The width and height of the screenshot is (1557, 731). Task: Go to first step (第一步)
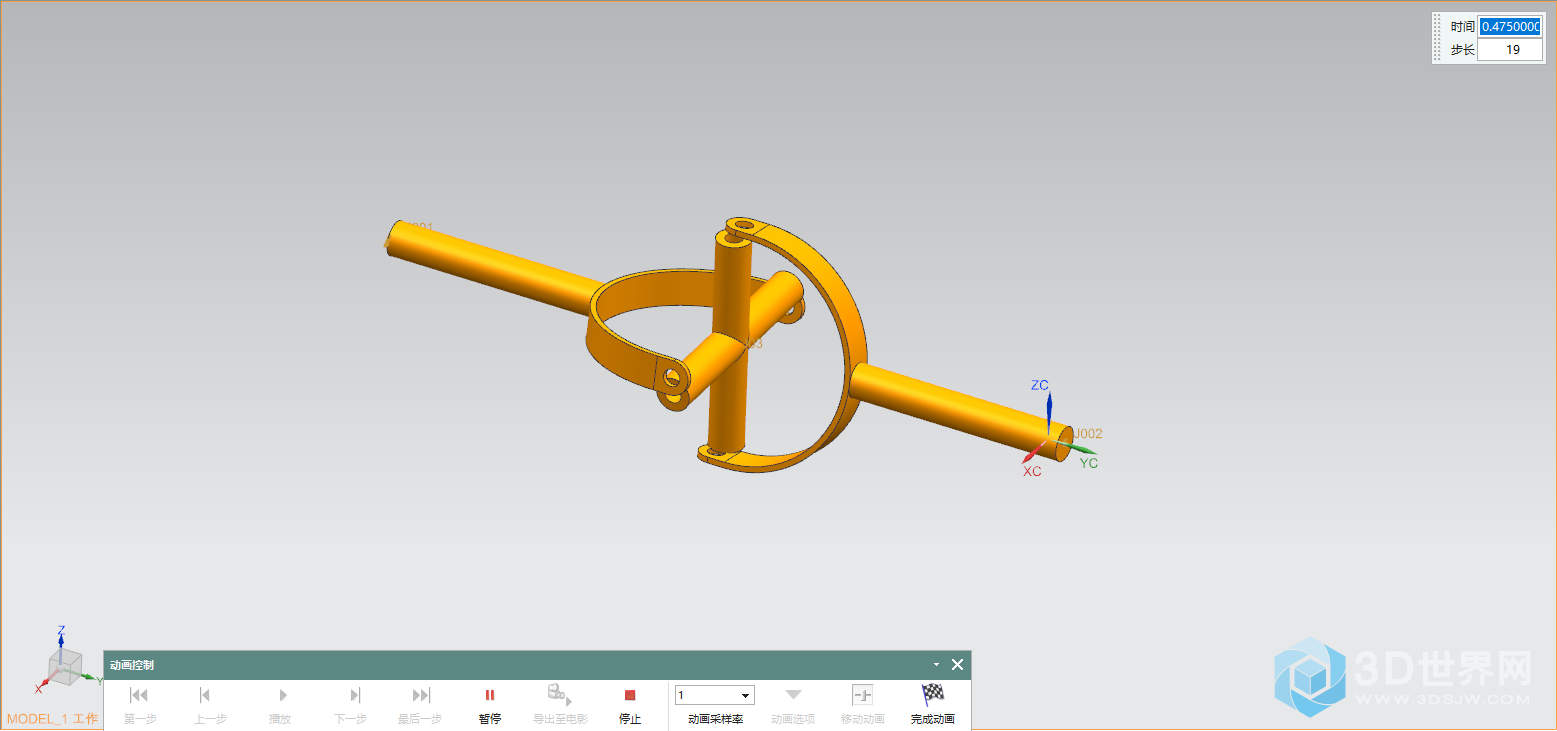point(140,704)
